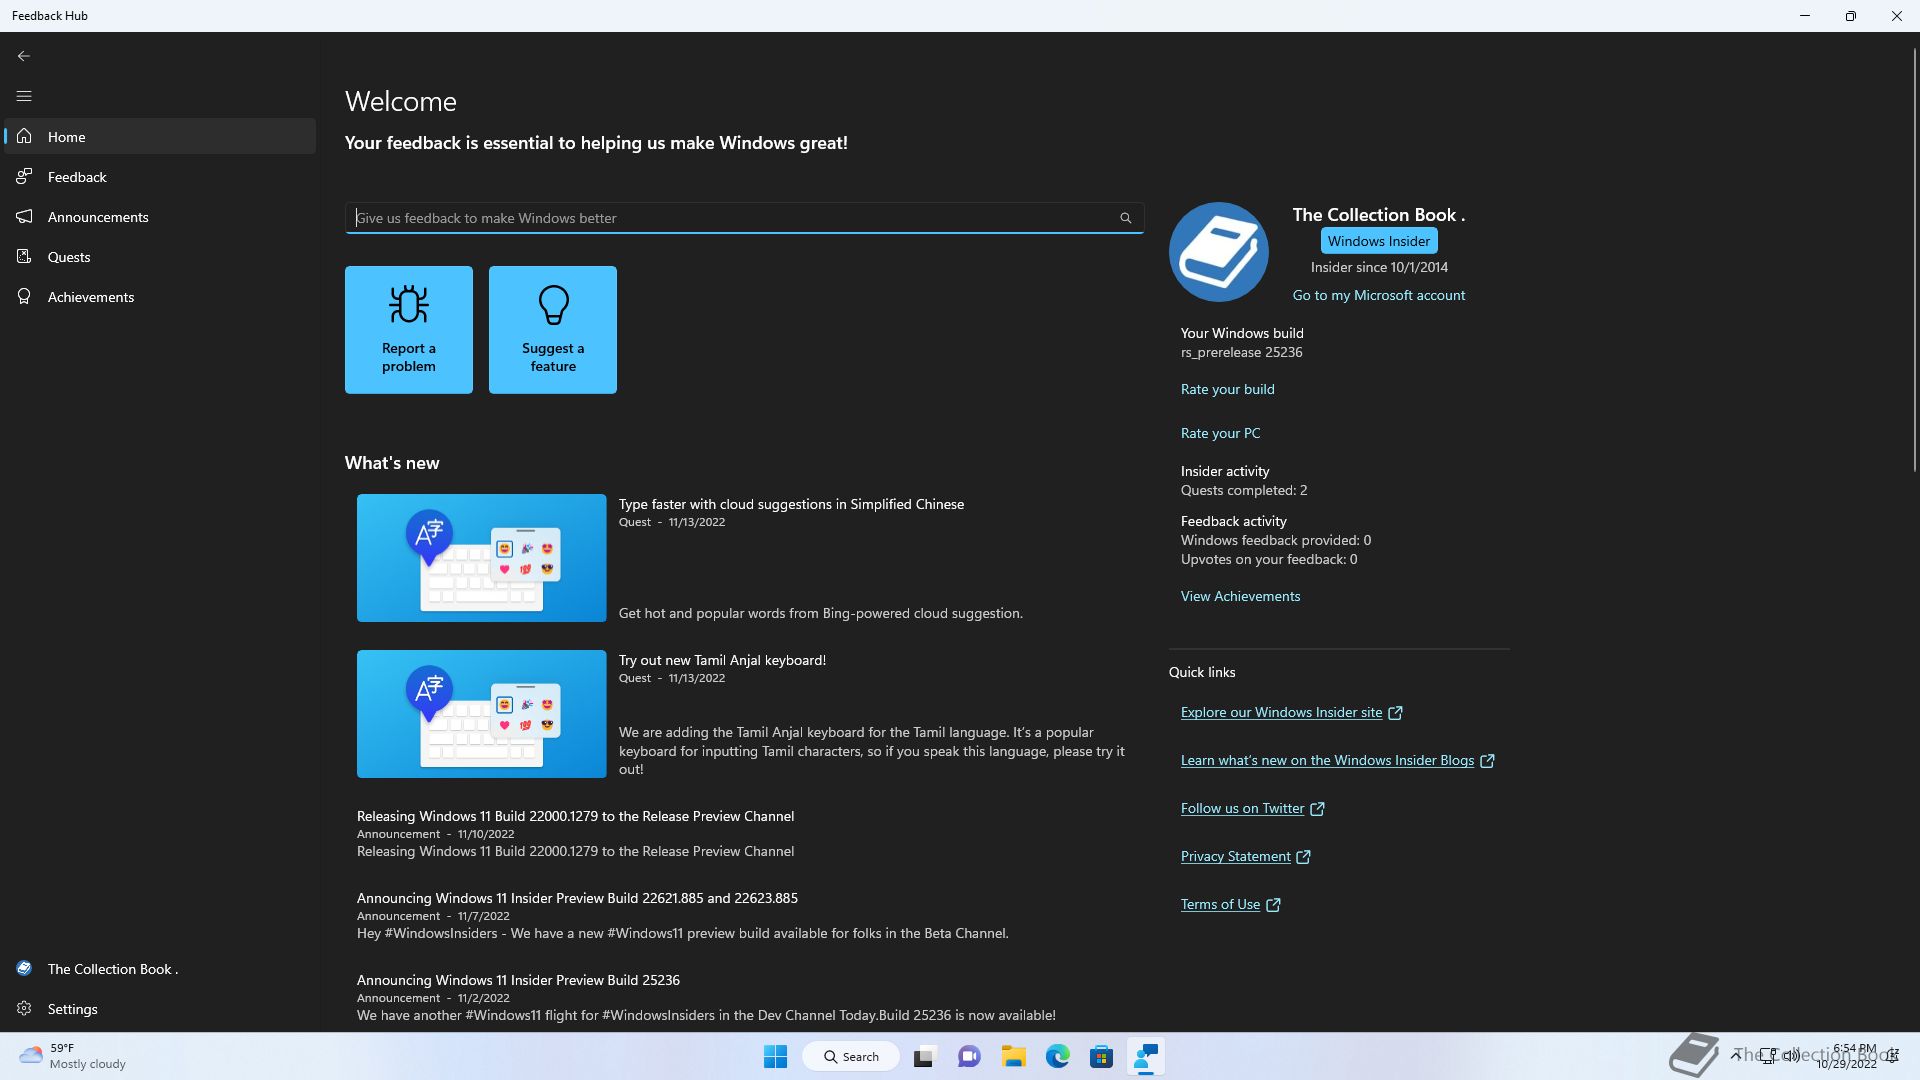This screenshot has height=1080, width=1920.
Task: Open the Windows Start button
Action: tap(775, 1057)
